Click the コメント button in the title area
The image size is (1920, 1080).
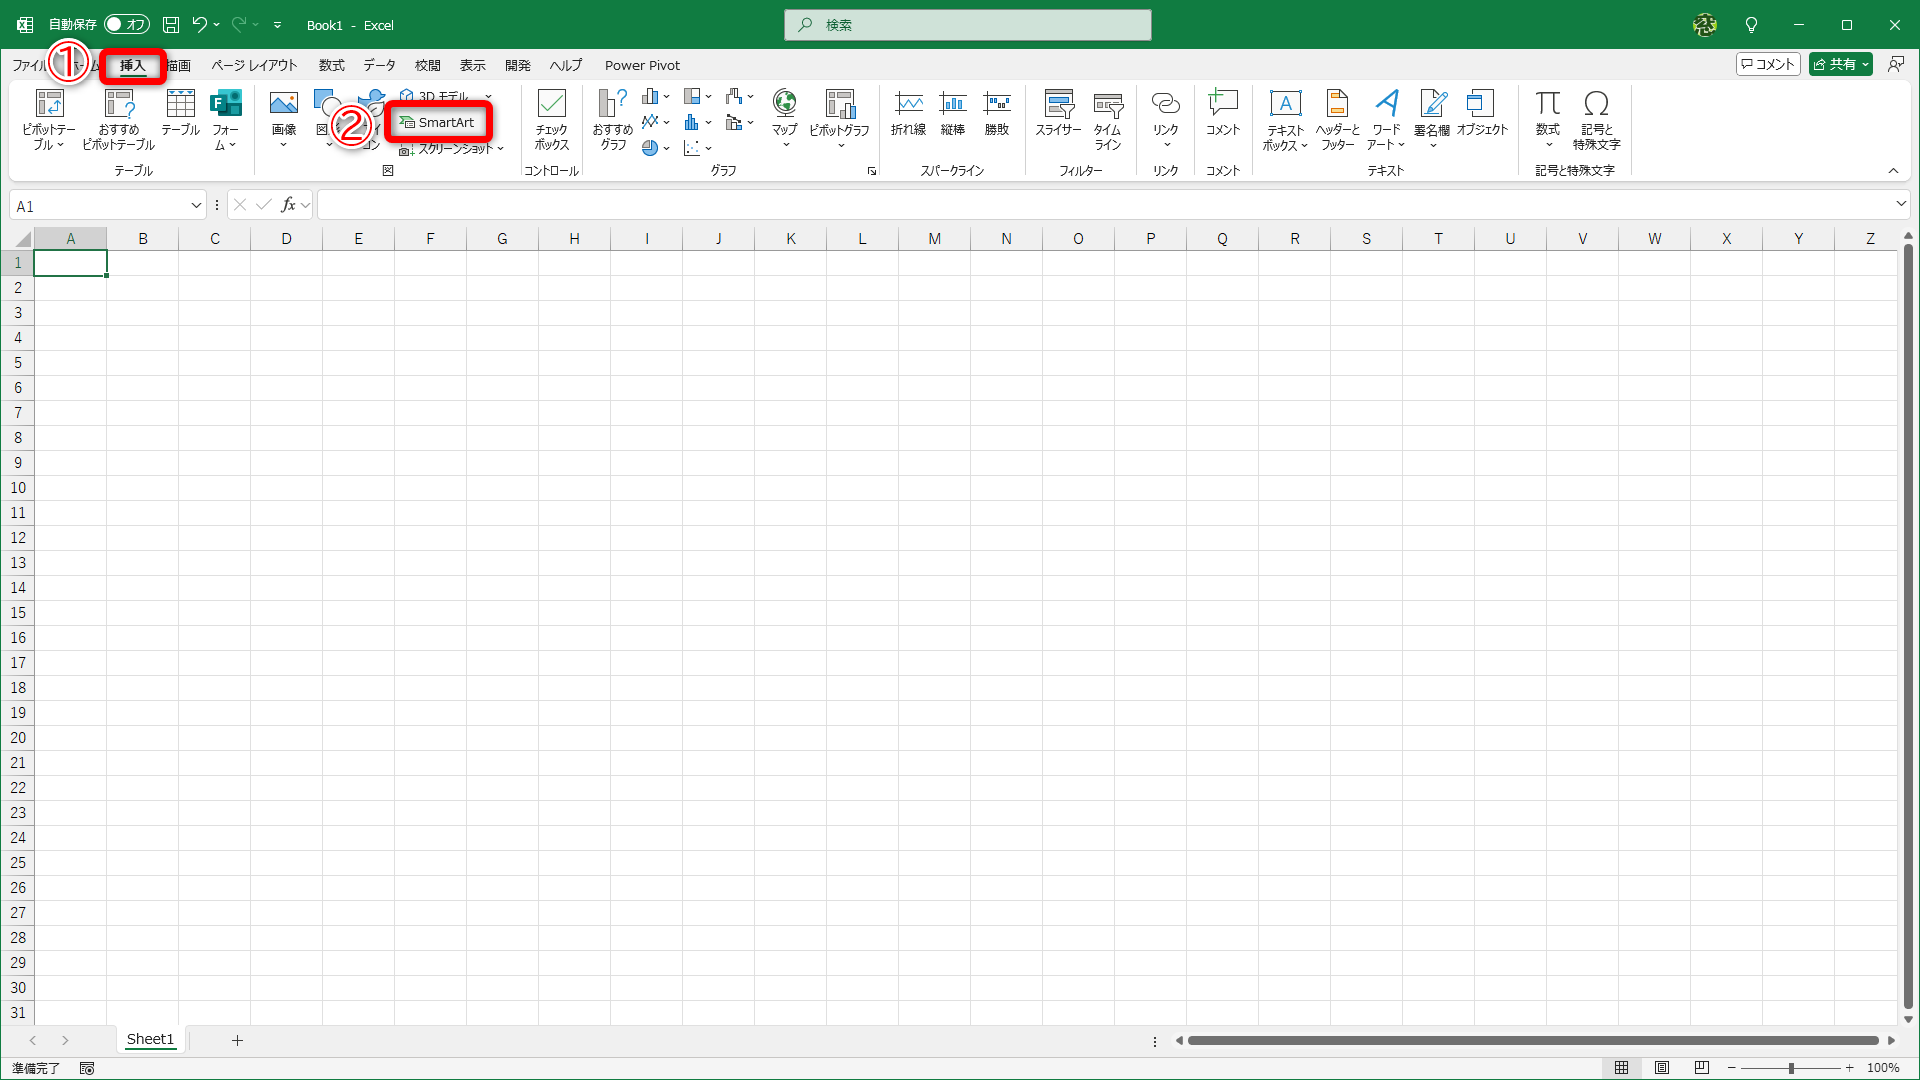click(x=1768, y=64)
